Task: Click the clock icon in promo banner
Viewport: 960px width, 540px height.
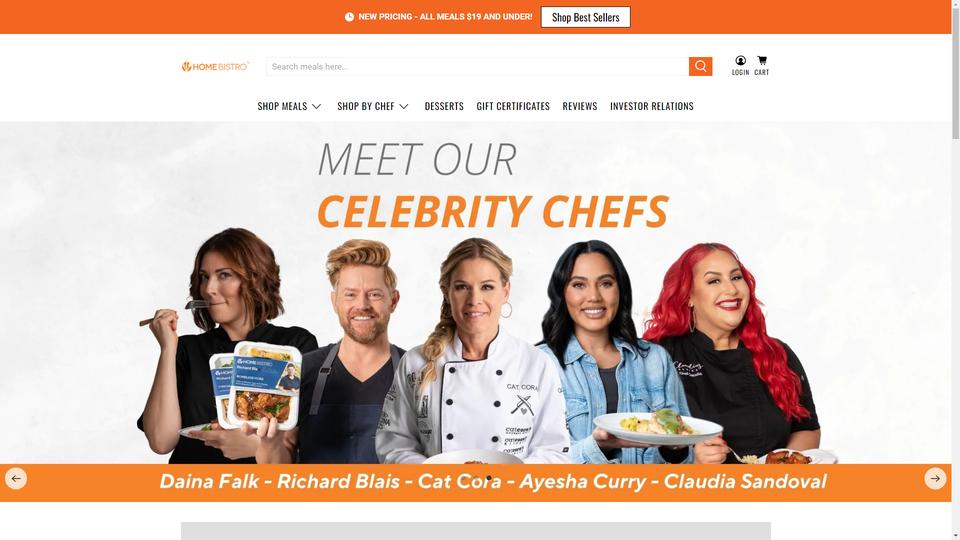Action: [x=349, y=17]
